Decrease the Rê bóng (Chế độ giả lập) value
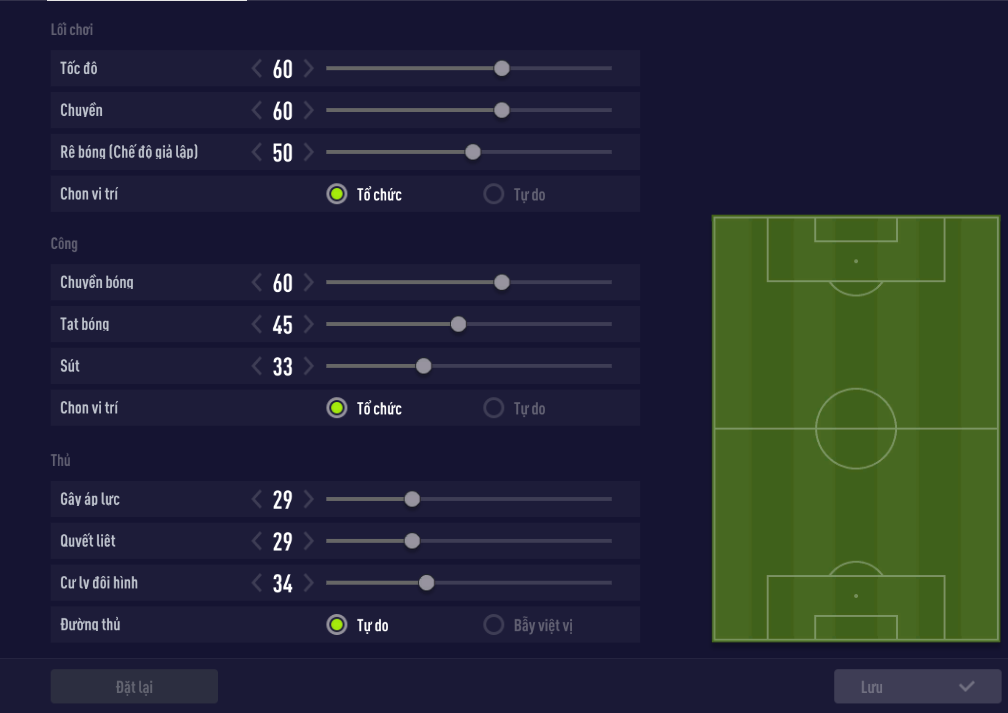Screen dimensions: 1008x713 [x=258, y=153]
